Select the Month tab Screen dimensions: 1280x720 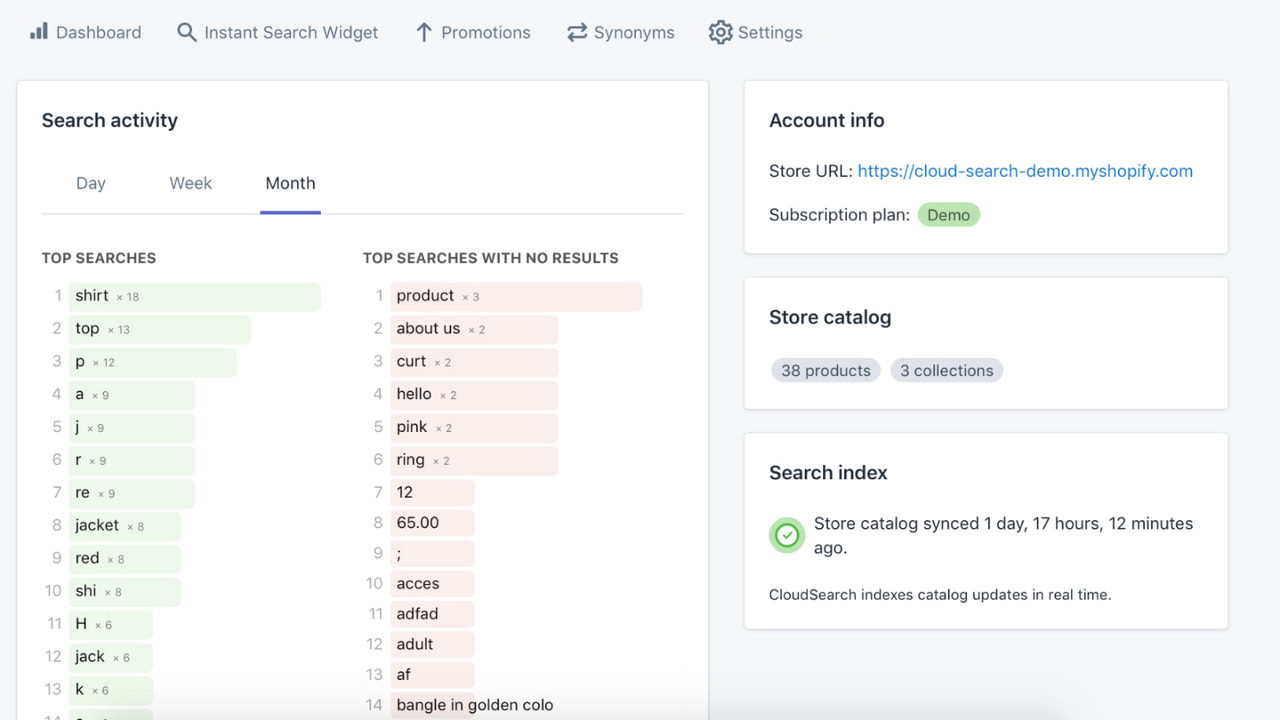[290, 183]
